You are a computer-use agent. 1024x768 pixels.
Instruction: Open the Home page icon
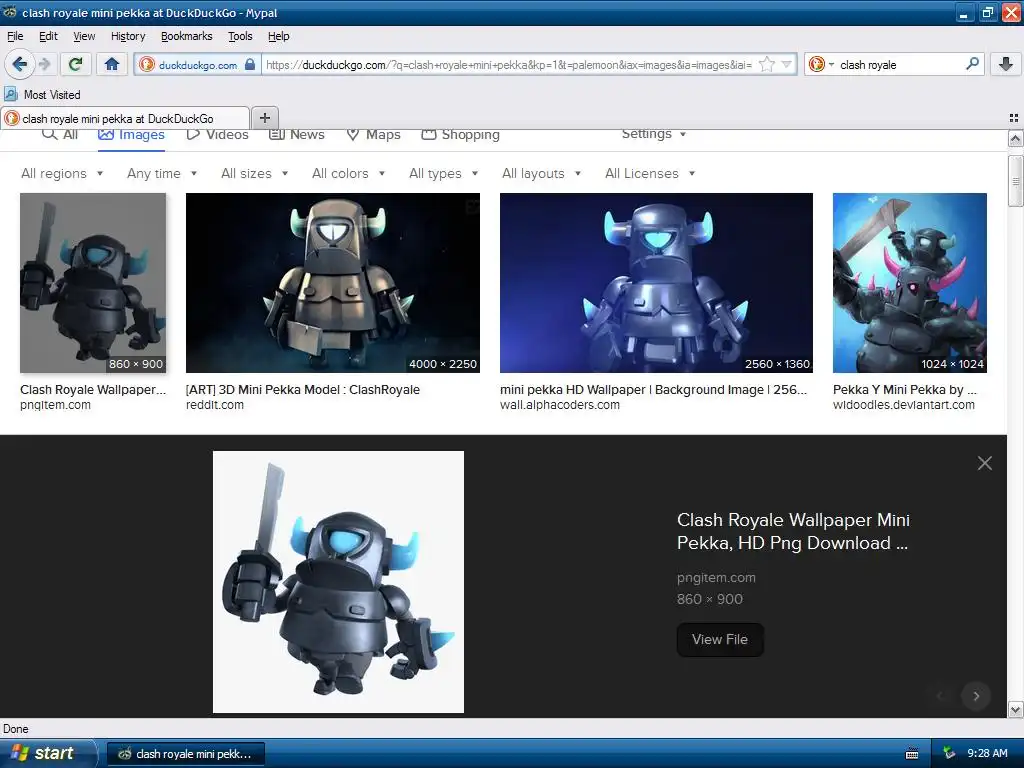[112, 64]
